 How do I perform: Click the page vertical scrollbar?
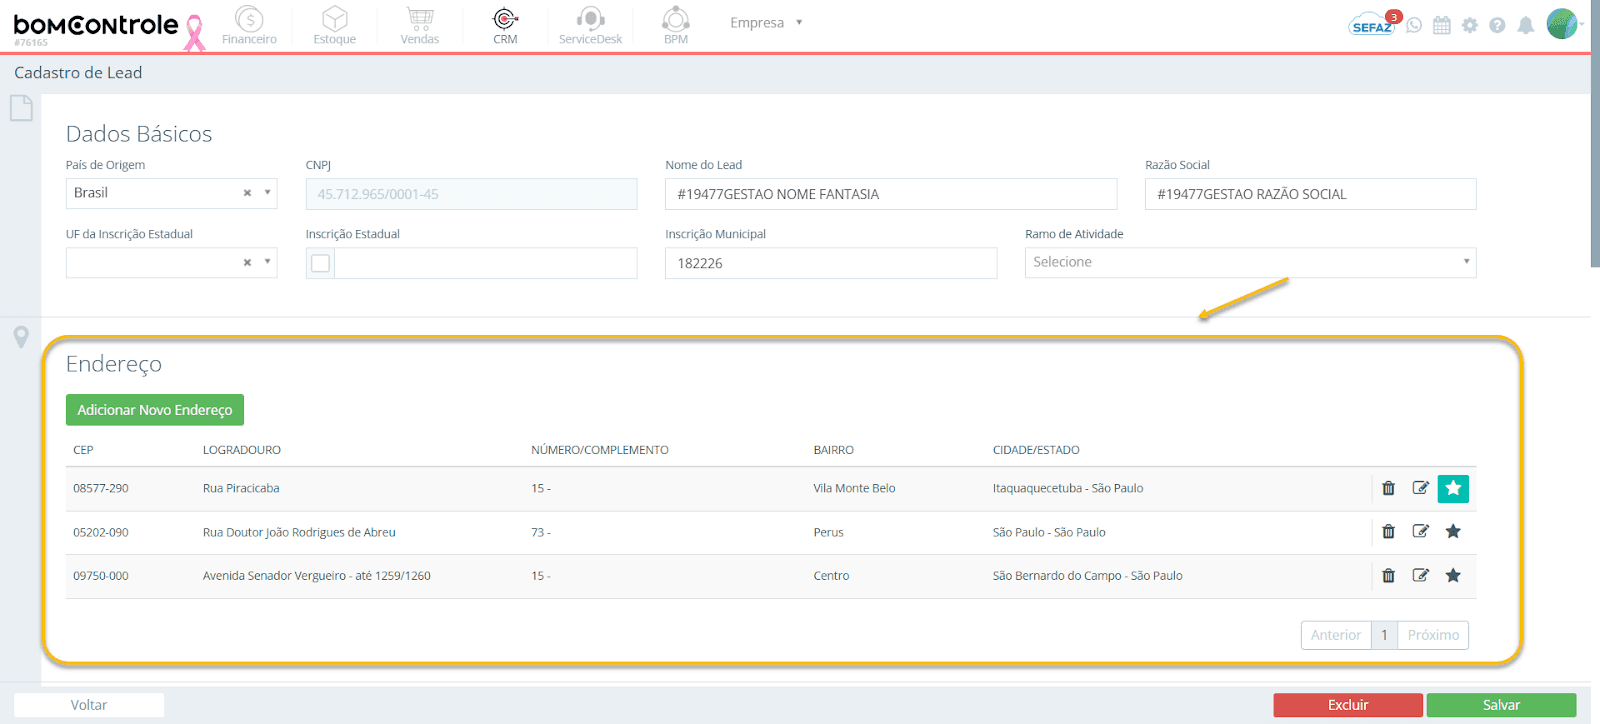point(1595,134)
